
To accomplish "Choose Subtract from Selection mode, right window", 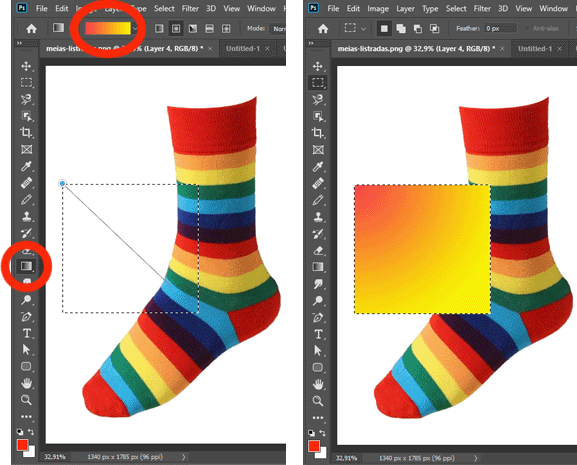I will click(x=418, y=28).
